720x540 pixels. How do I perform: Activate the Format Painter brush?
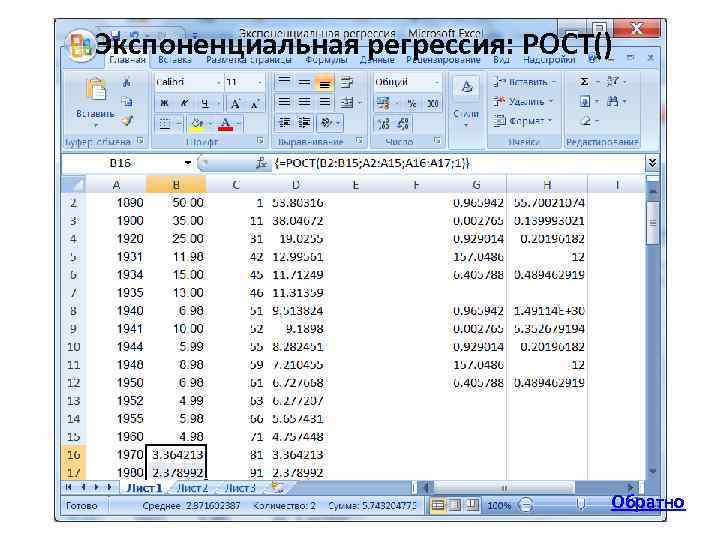pyautogui.click(x=127, y=121)
